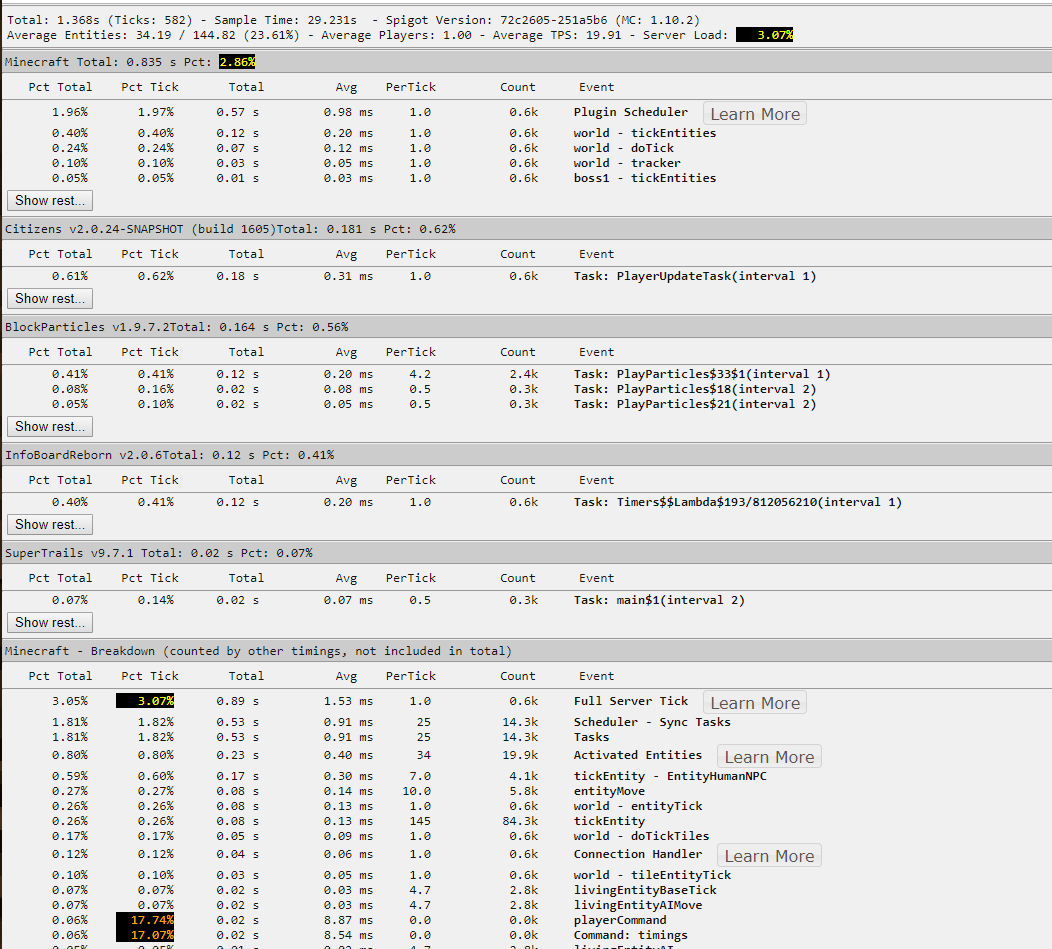Select the PlayerUpdateTask(interval 1) event text

click(x=694, y=276)
